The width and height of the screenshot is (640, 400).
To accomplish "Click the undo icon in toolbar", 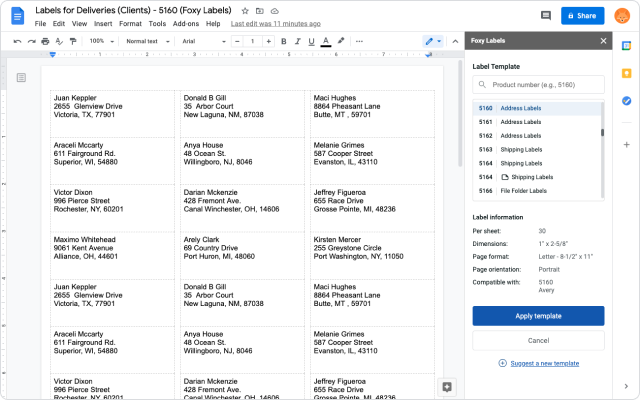I will point(17,41).
